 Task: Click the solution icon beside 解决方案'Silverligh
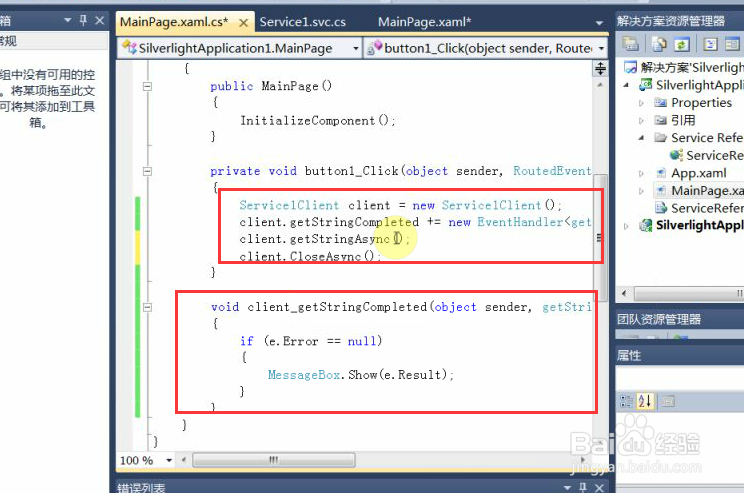coord(631,68)
